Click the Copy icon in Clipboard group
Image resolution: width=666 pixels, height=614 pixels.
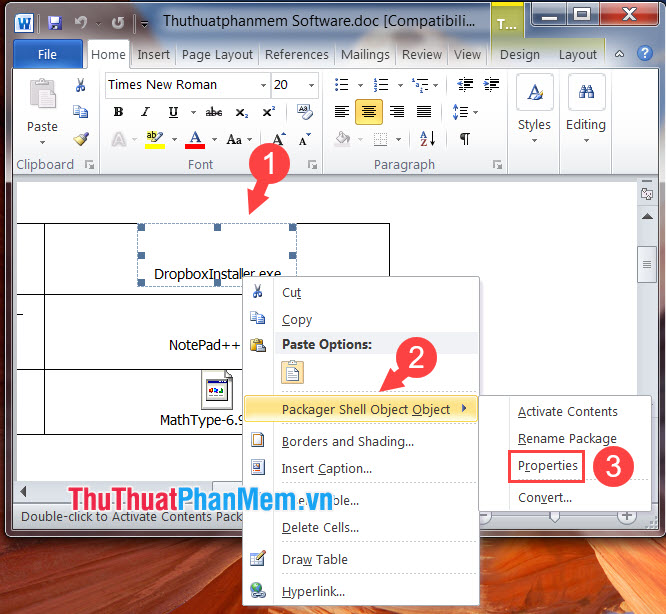coord(80,112)
